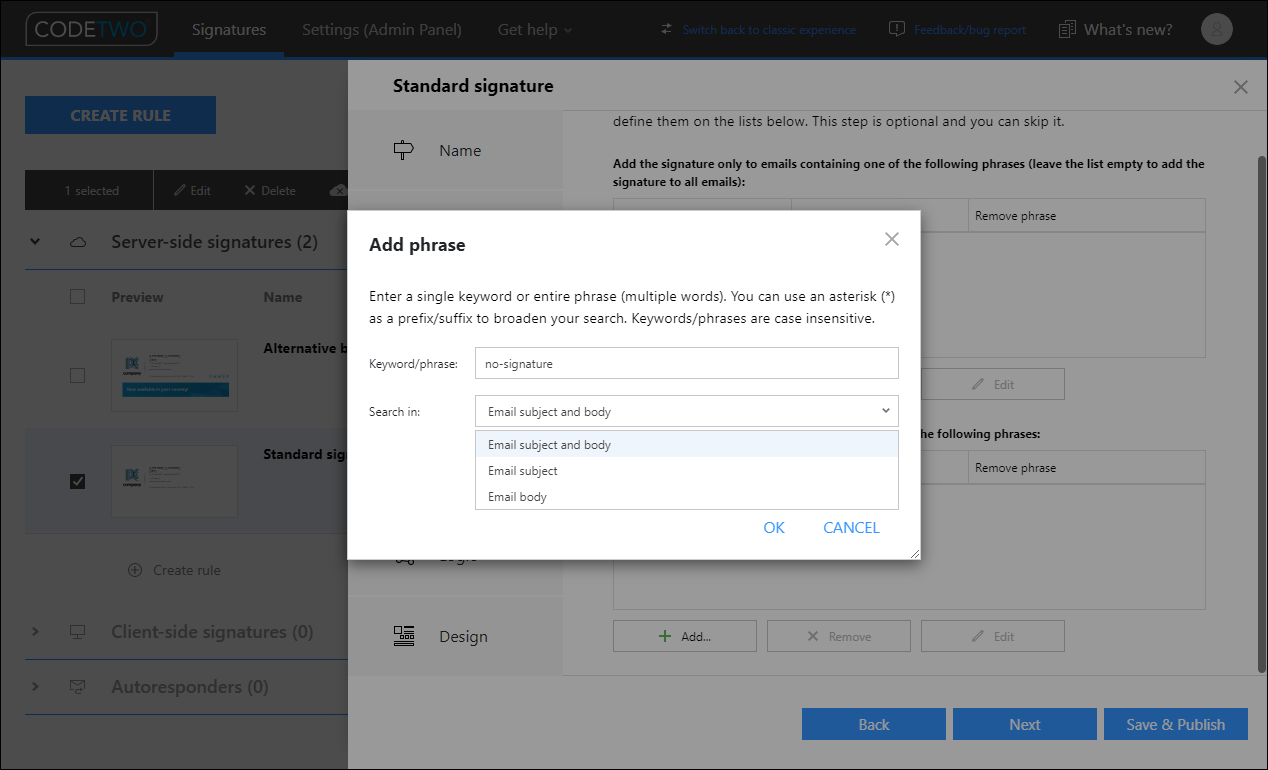Open the Standard signature preview thumbnail
1268x770 pixels.
[174, 481]
